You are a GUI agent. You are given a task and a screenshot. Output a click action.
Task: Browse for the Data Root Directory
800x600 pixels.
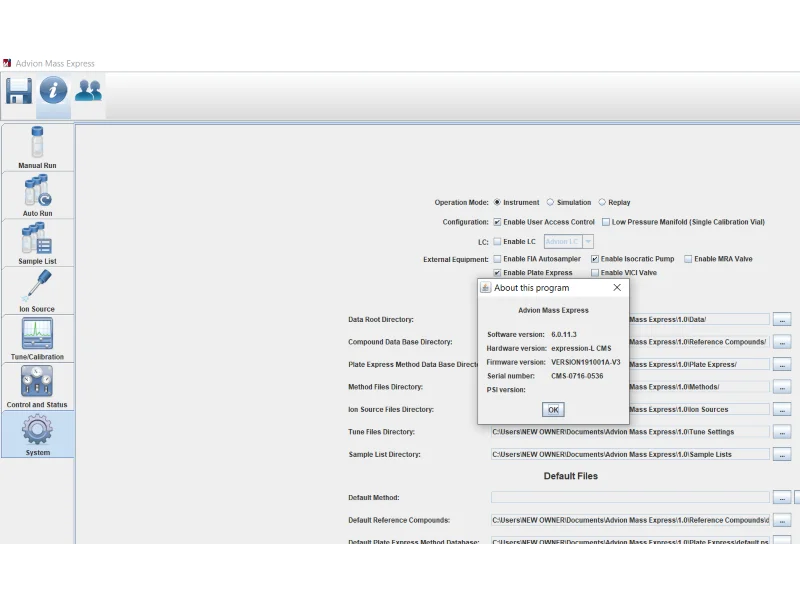781,319
